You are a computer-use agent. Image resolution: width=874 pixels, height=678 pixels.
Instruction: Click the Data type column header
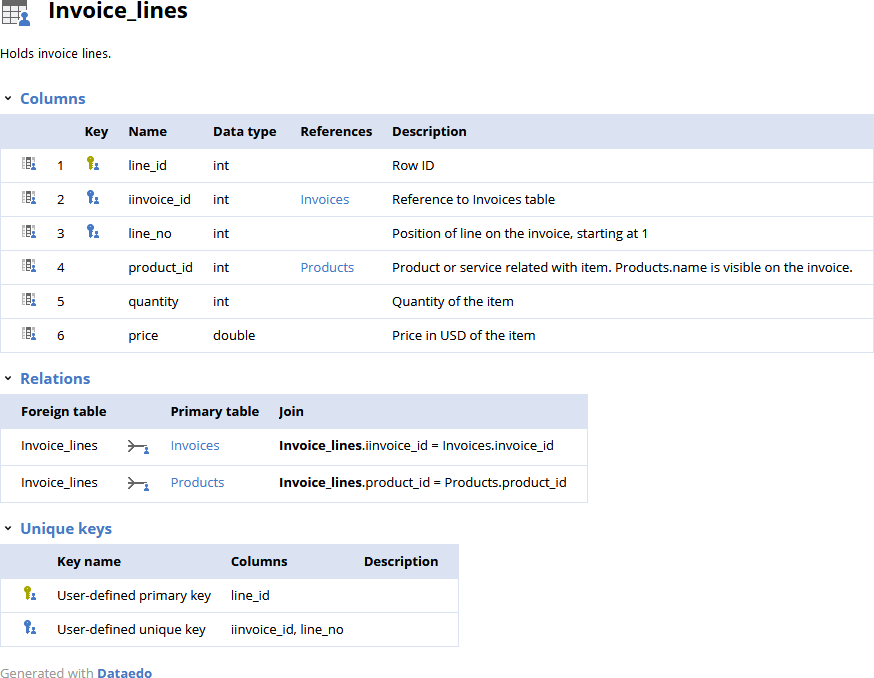tap(244, 131)
